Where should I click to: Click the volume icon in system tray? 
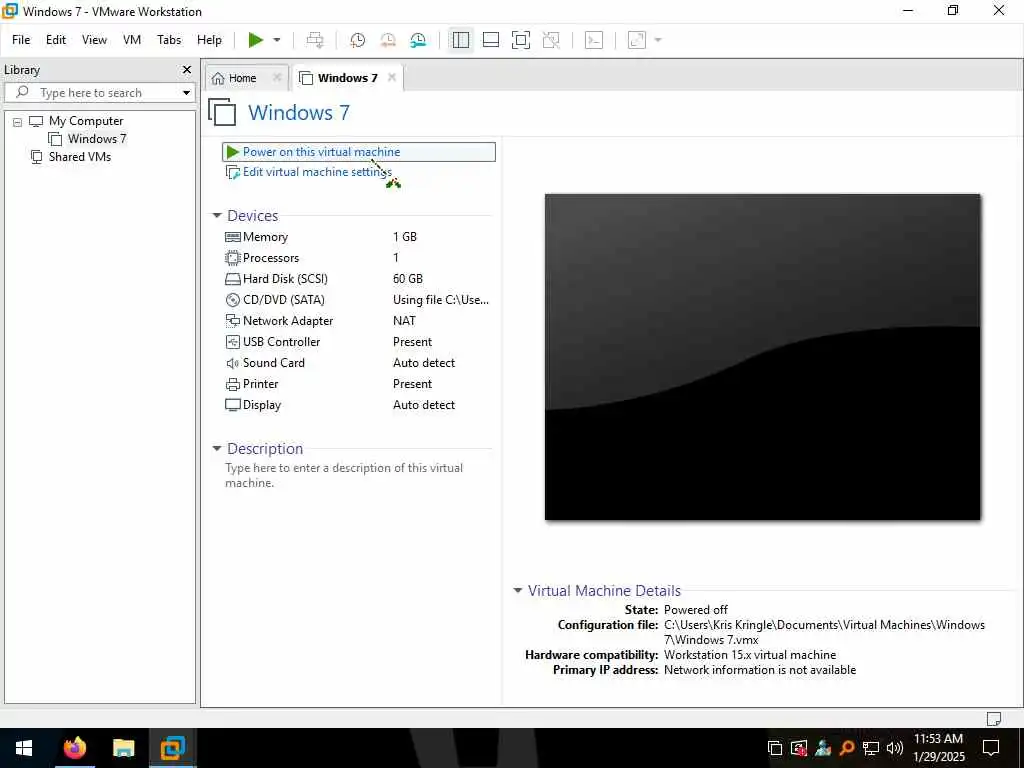pyautogui.click(x=895, y=748)
